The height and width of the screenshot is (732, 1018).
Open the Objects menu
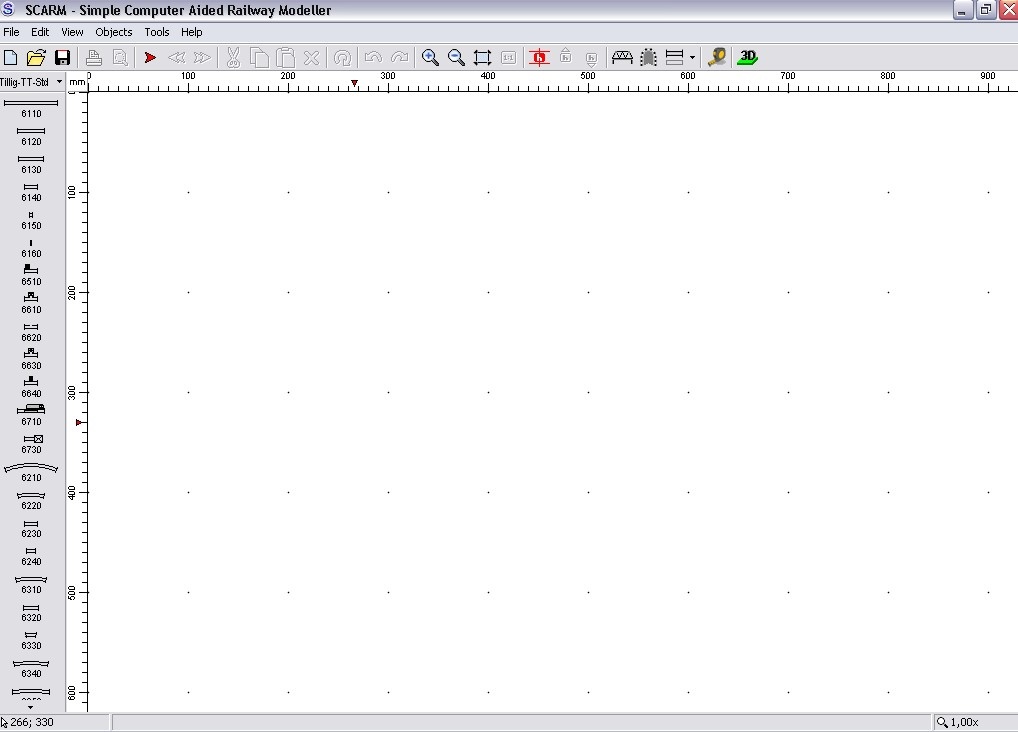pos(113,32)
